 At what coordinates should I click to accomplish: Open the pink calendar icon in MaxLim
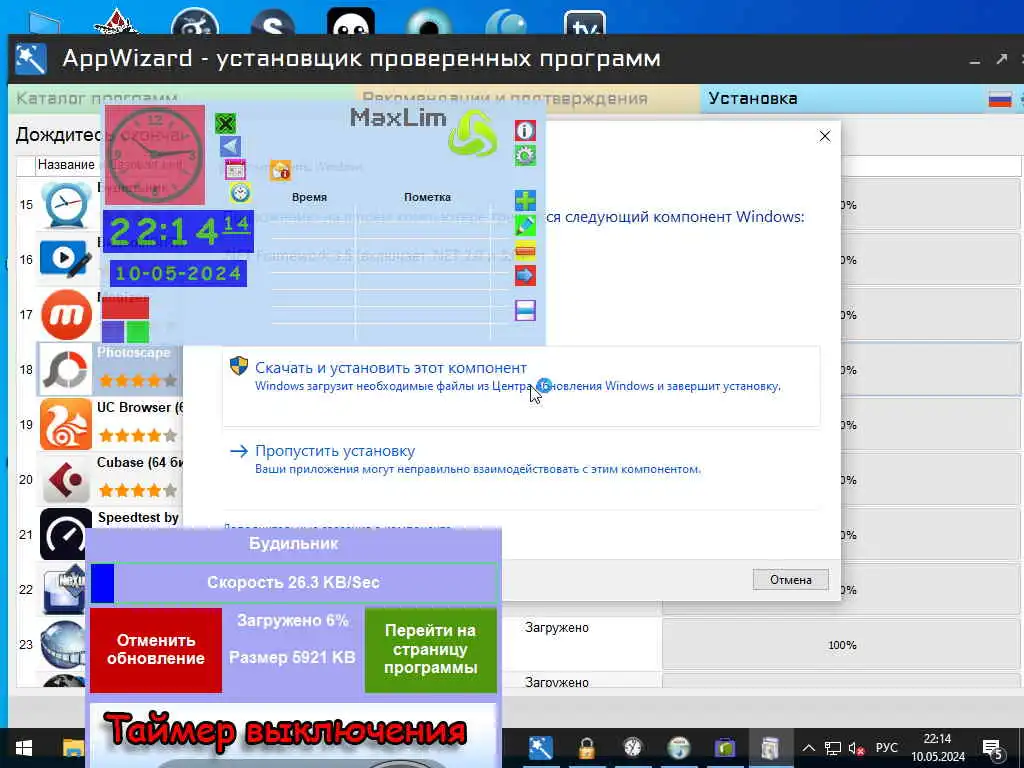coord(235,170)
